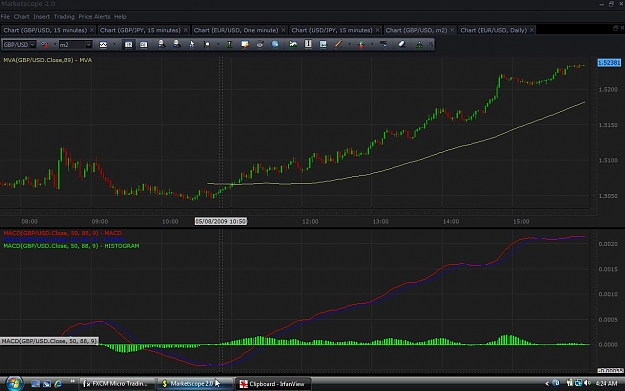Screen dimensions: 625x391
Task: Open the Chart menu
Action: (x=21, y=17)
